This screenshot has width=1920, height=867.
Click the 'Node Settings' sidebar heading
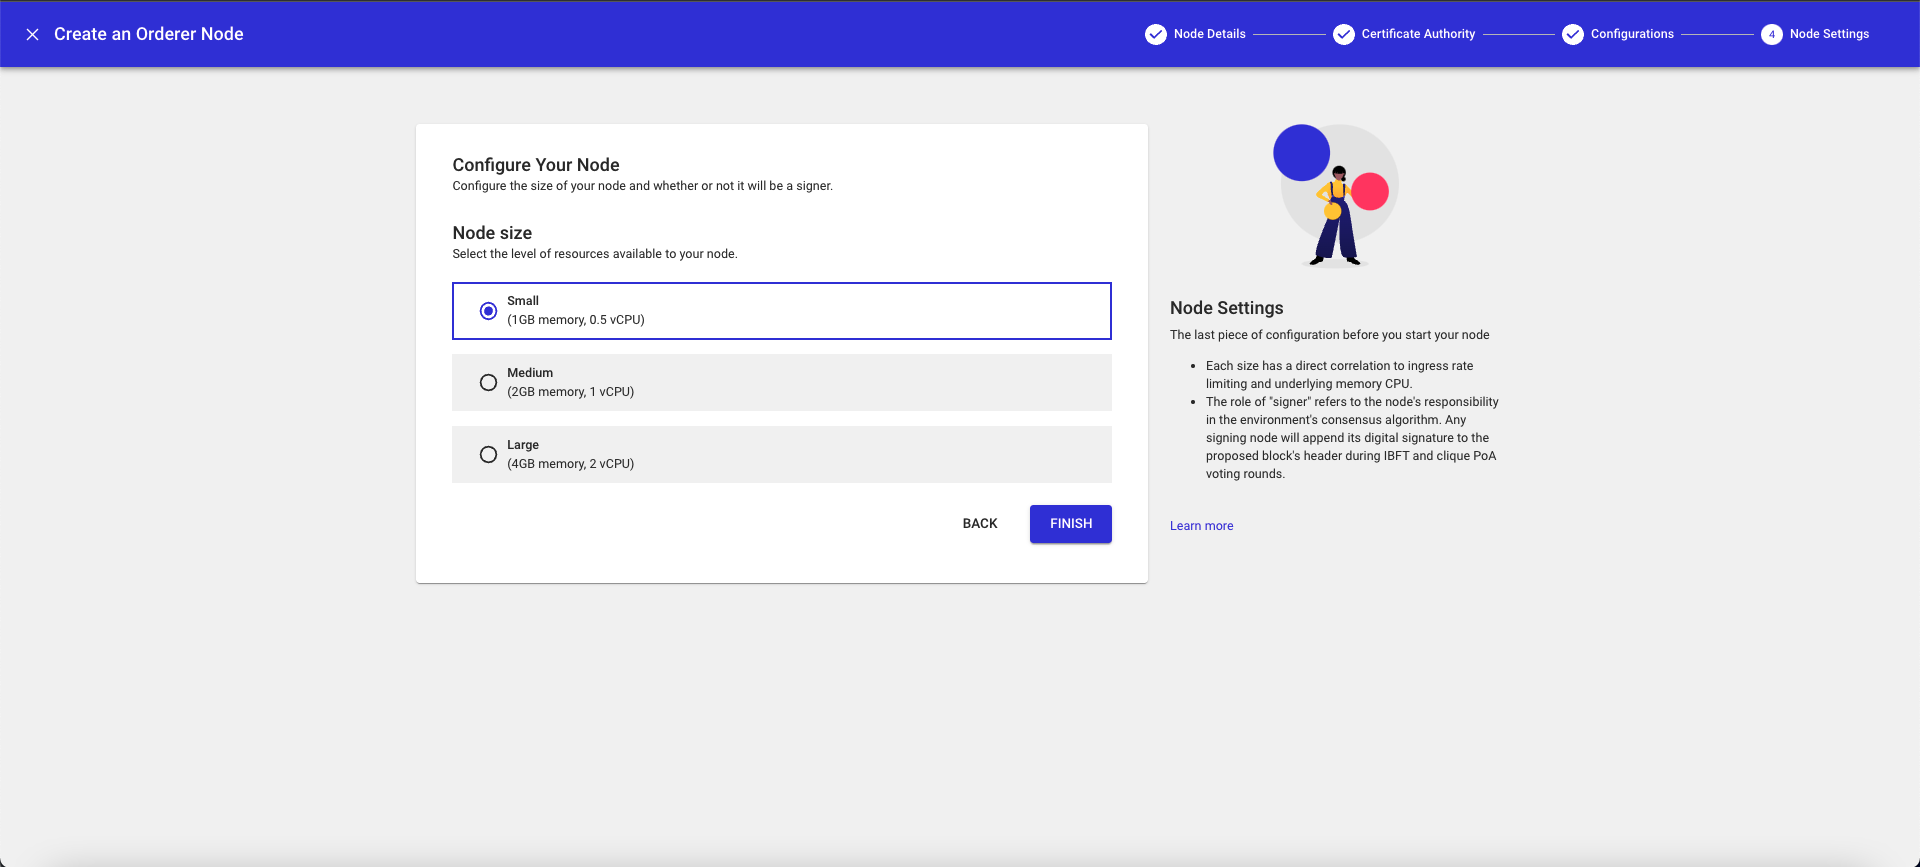1226,308
